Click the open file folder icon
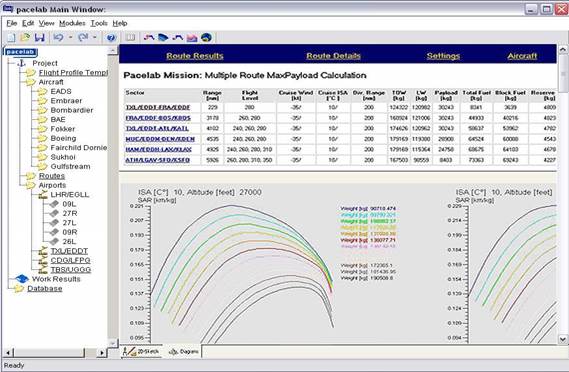The image size is (569, 372). point(25,37)
